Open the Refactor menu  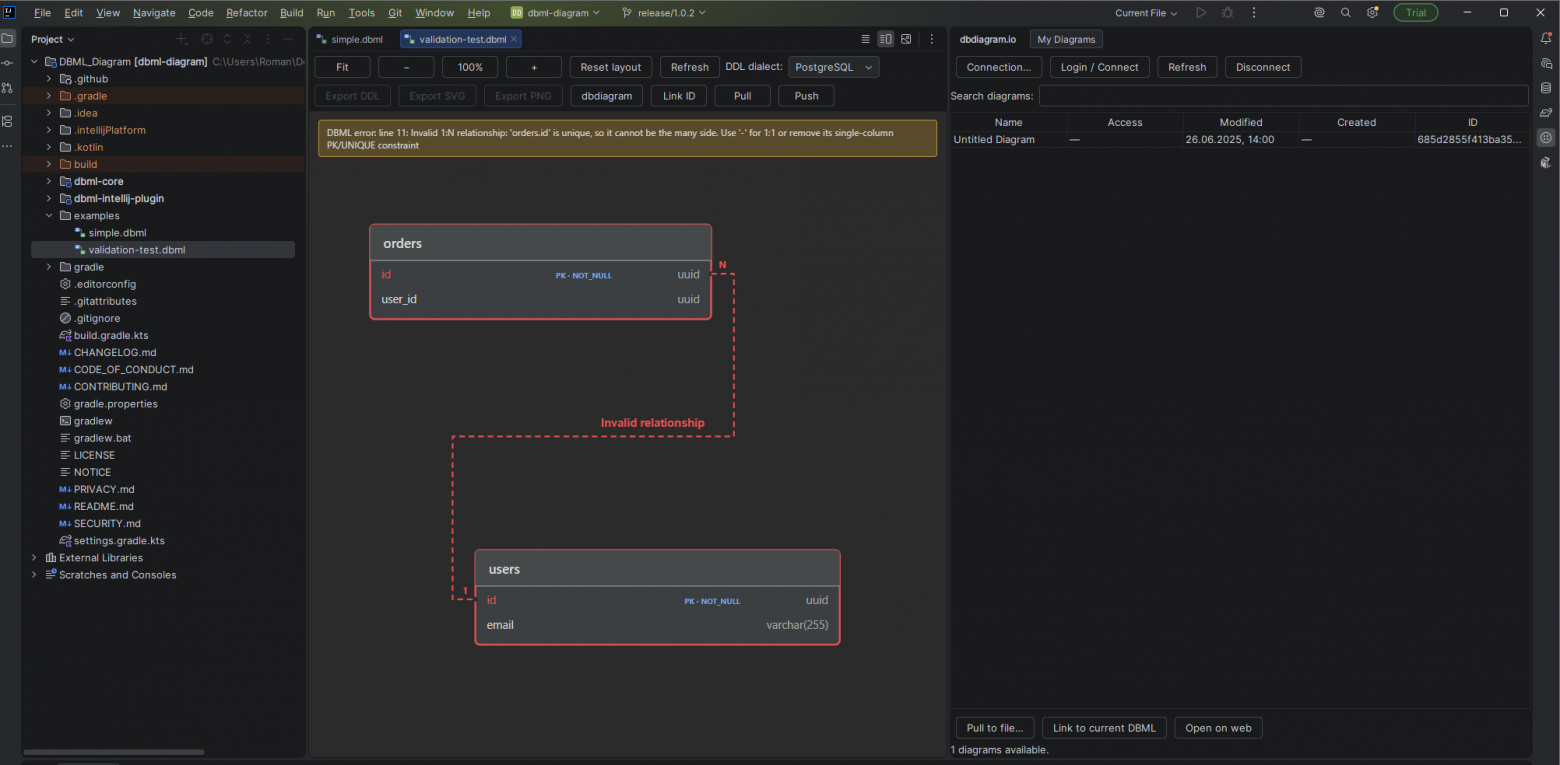[x=247, y=13]
